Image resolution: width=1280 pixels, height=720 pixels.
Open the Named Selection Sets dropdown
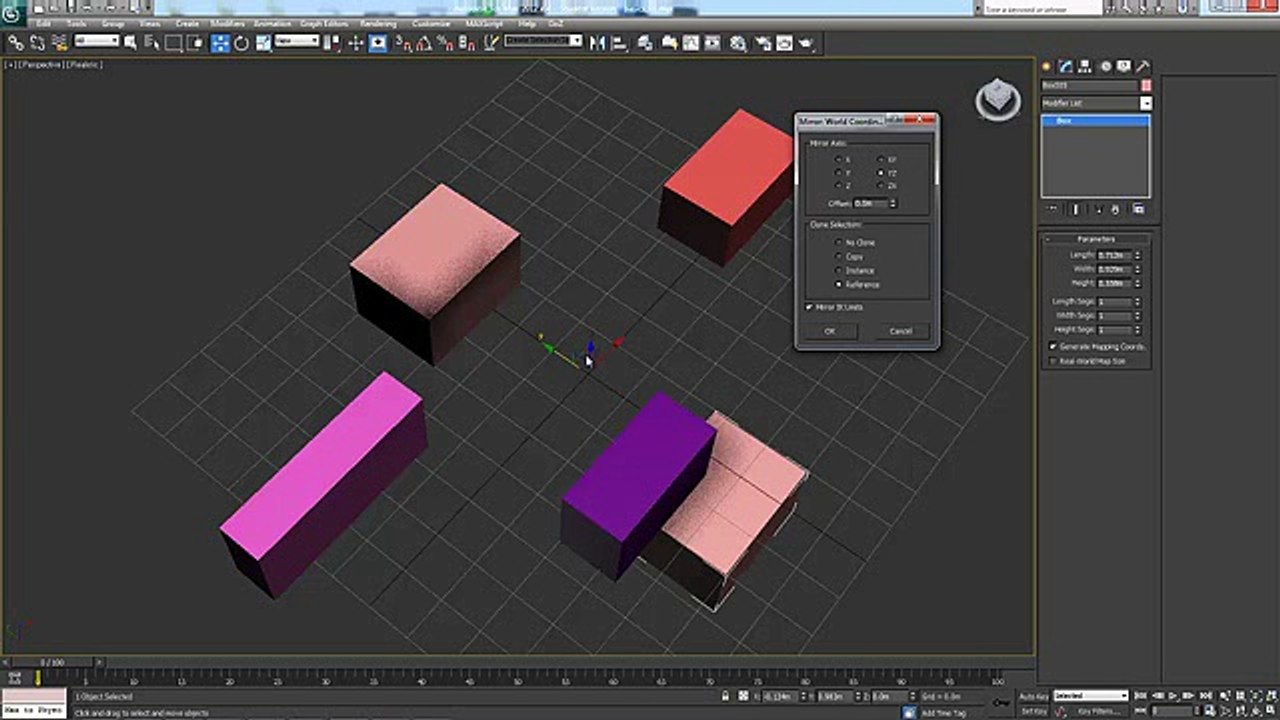[x=543, y=41]
